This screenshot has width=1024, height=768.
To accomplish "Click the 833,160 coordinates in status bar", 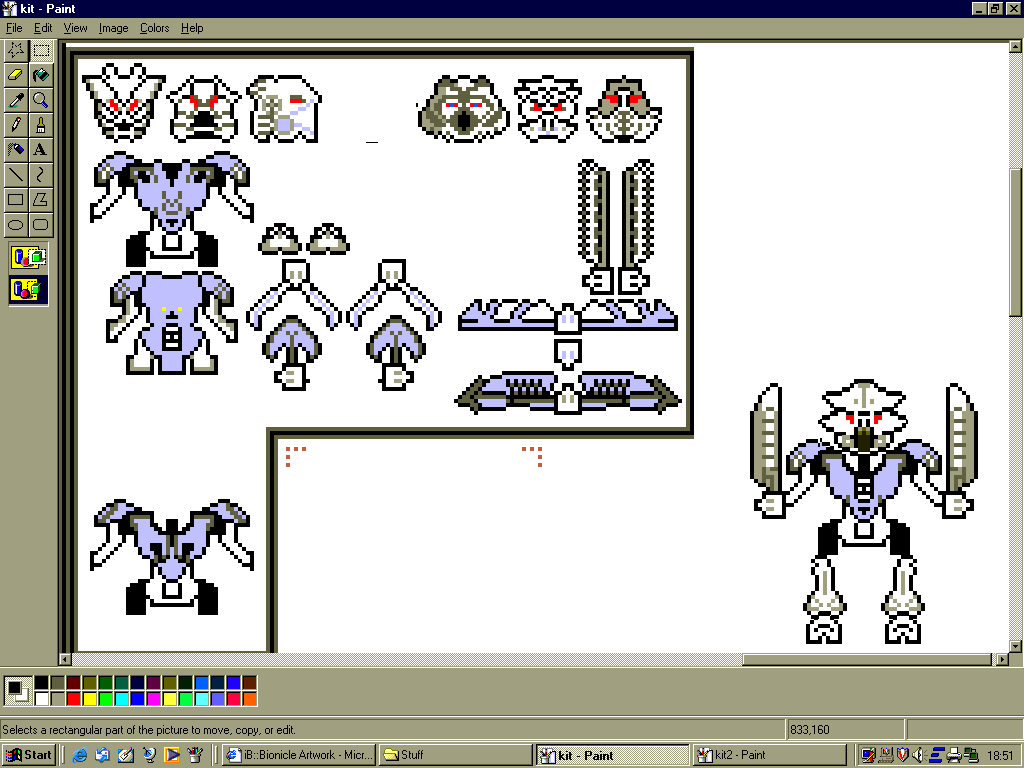I will [809, 729].
